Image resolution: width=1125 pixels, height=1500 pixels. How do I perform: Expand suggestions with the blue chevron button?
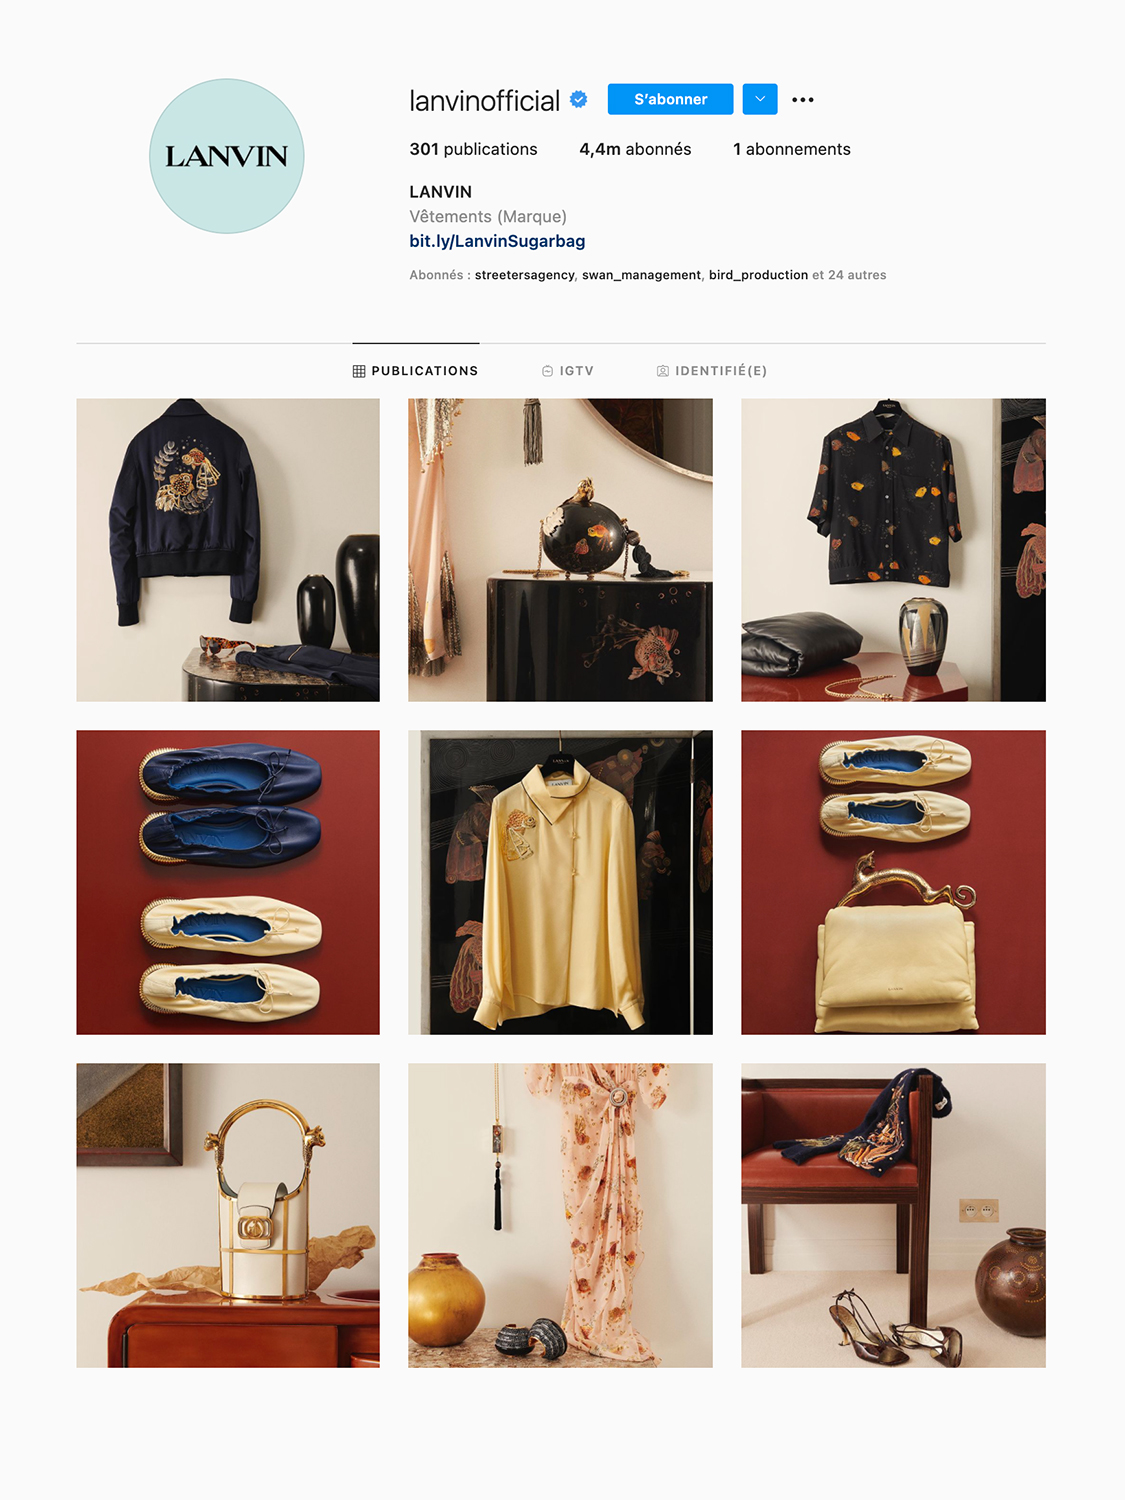760,99
